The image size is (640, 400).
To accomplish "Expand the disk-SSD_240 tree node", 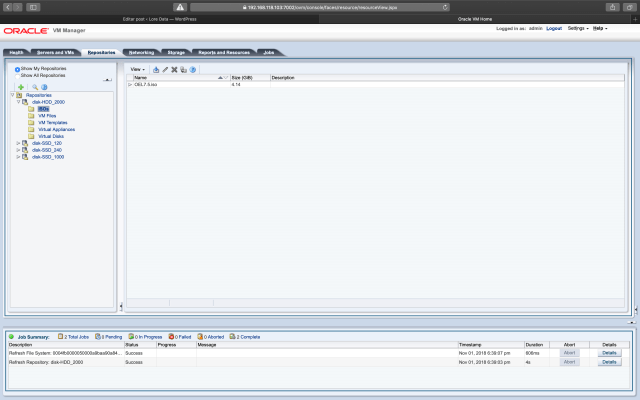I will [x=18, y=150].
